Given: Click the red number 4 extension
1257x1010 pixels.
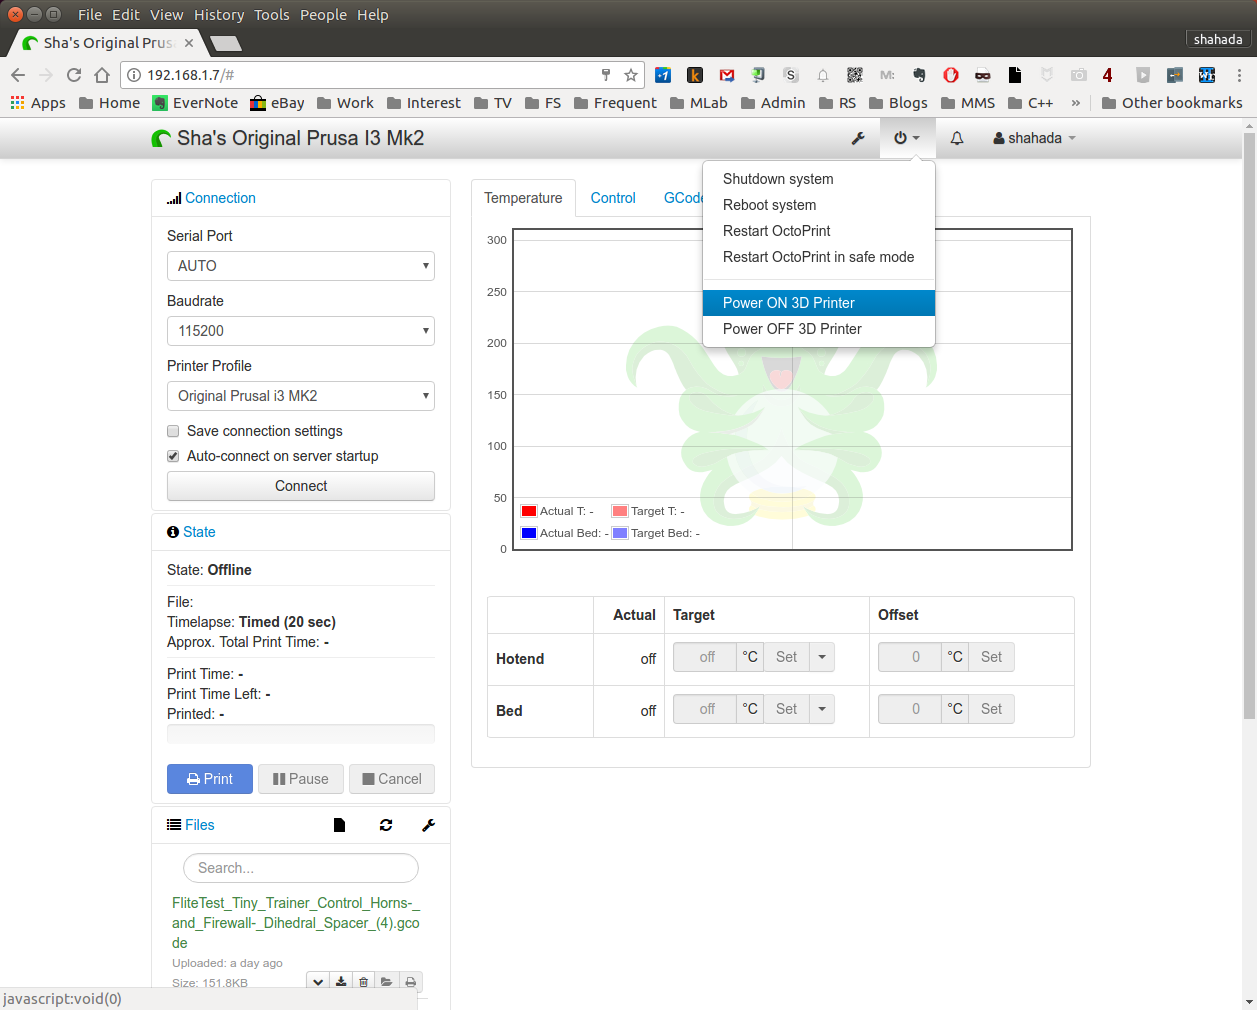Looking at the screenshot, I should pos(1108,75).
